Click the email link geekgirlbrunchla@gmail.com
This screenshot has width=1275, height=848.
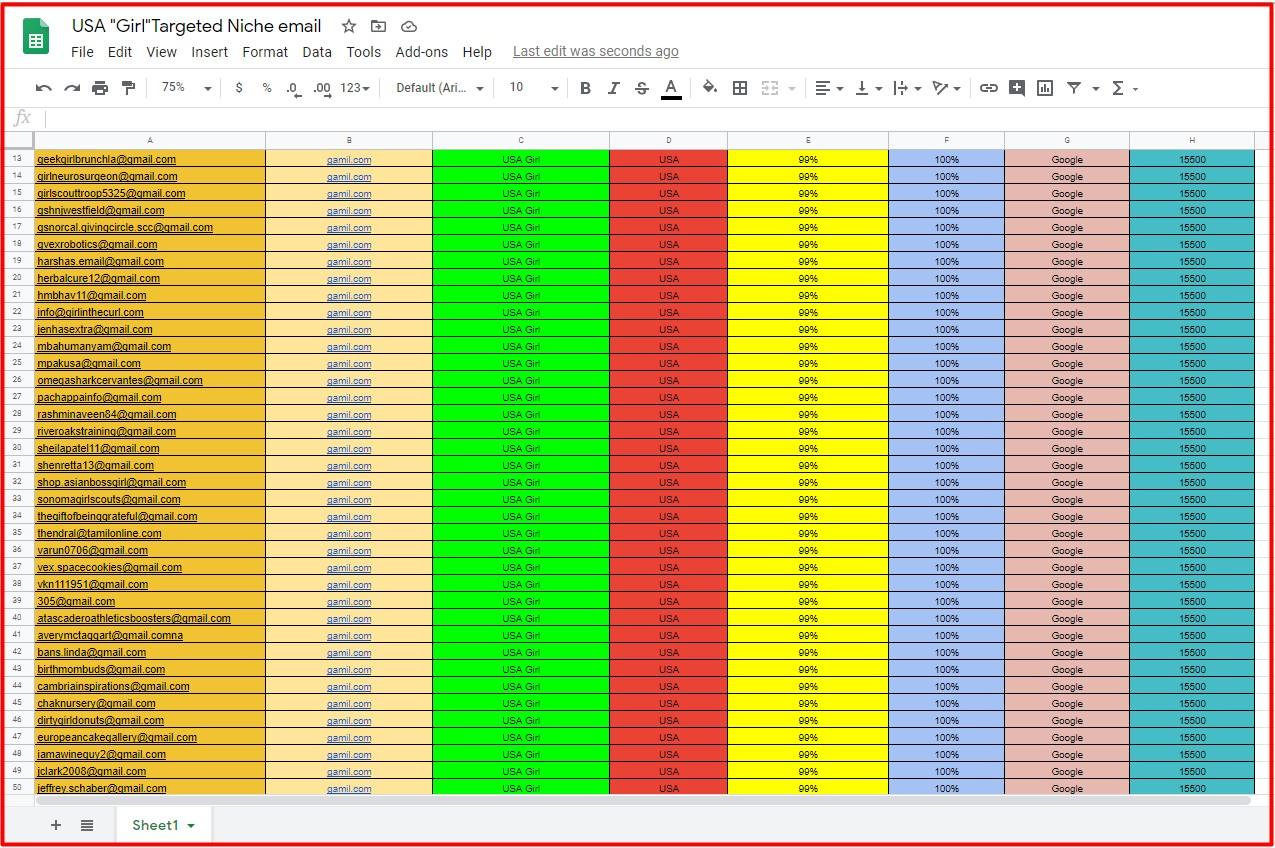tap(106, 159)
